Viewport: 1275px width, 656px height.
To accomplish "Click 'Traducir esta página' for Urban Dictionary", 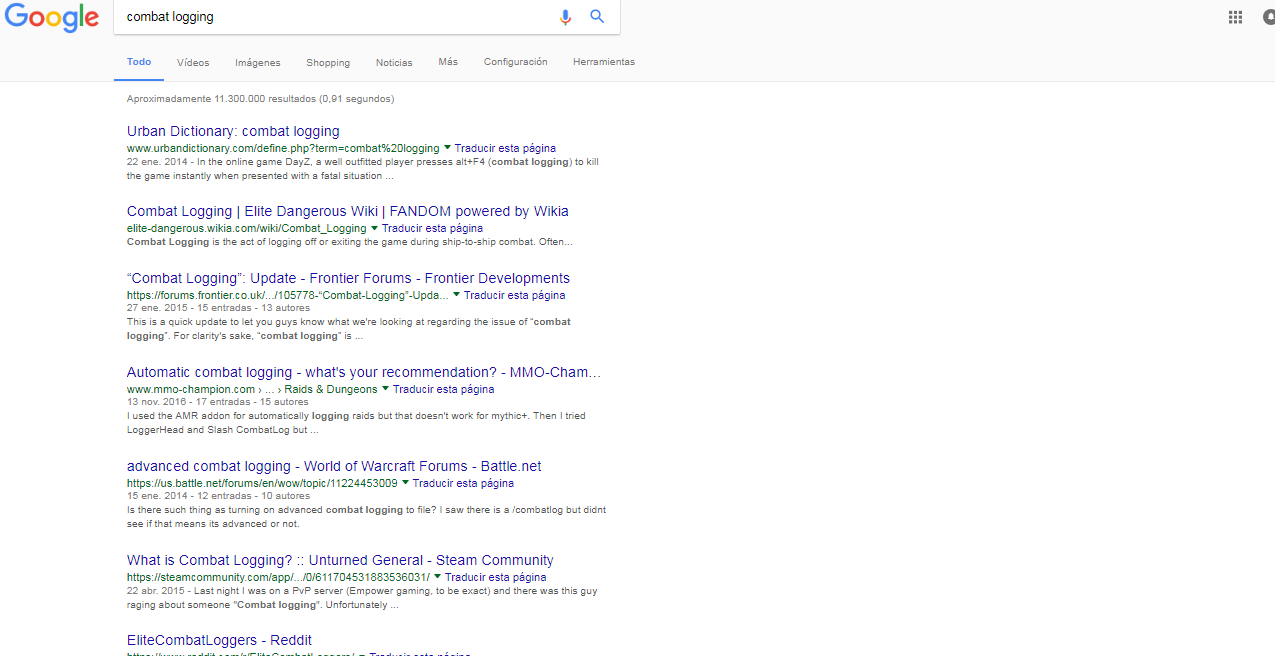I will click(505, 148).
